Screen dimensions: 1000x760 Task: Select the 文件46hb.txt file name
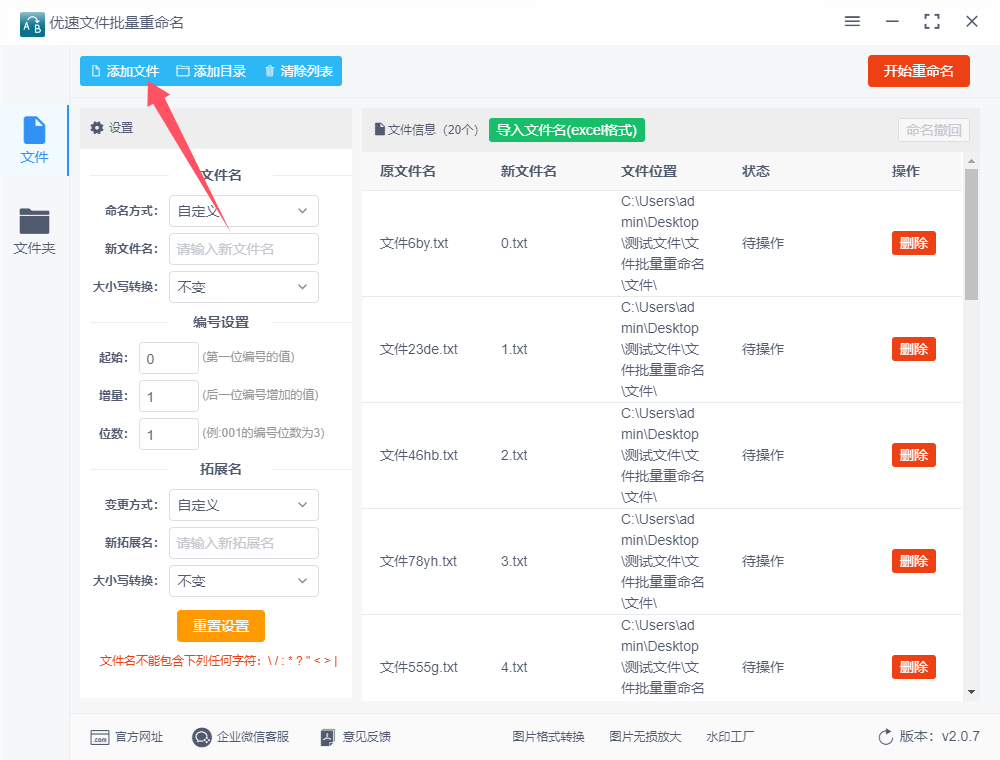tap(419, 455)
